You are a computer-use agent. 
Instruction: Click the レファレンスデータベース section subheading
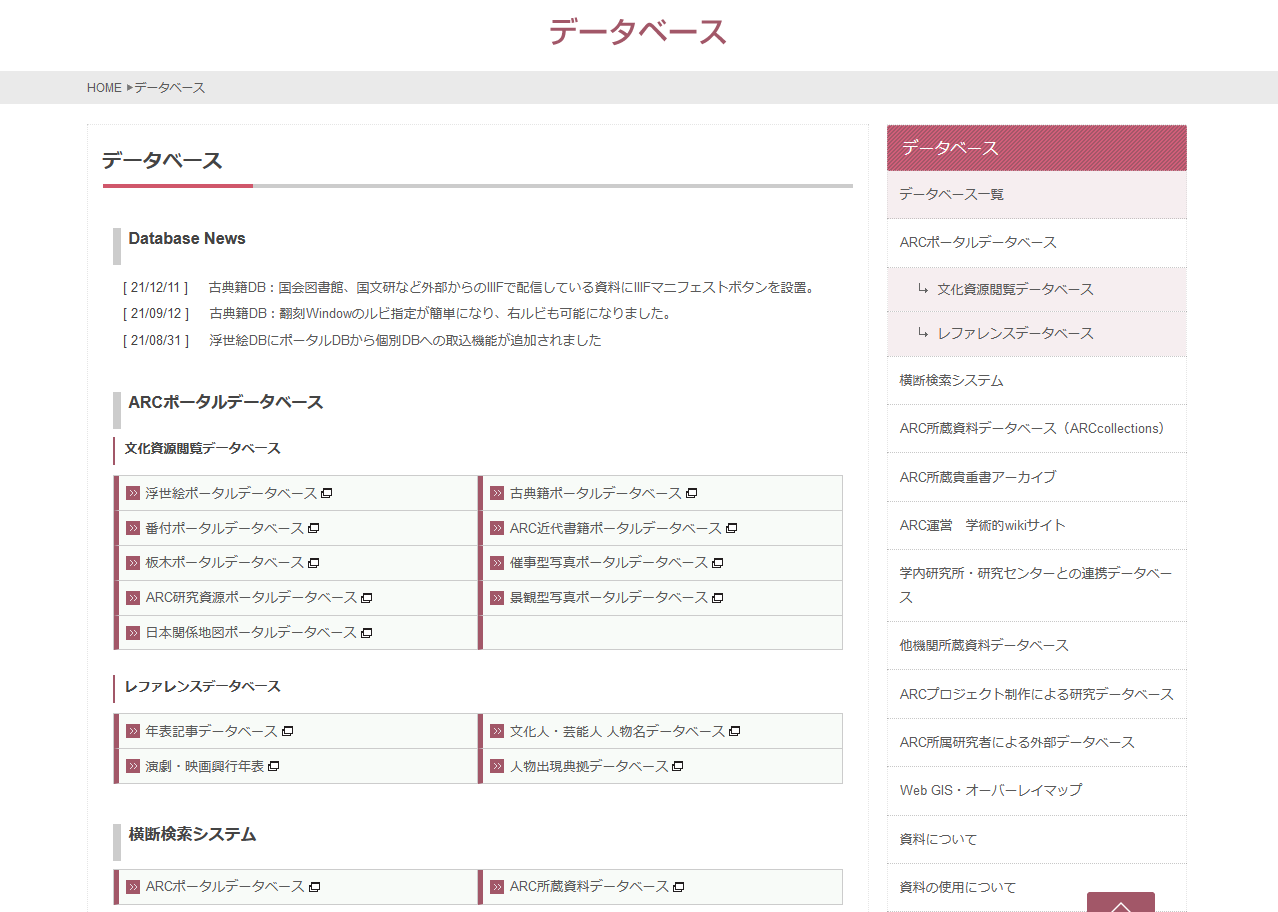(202, 686)
